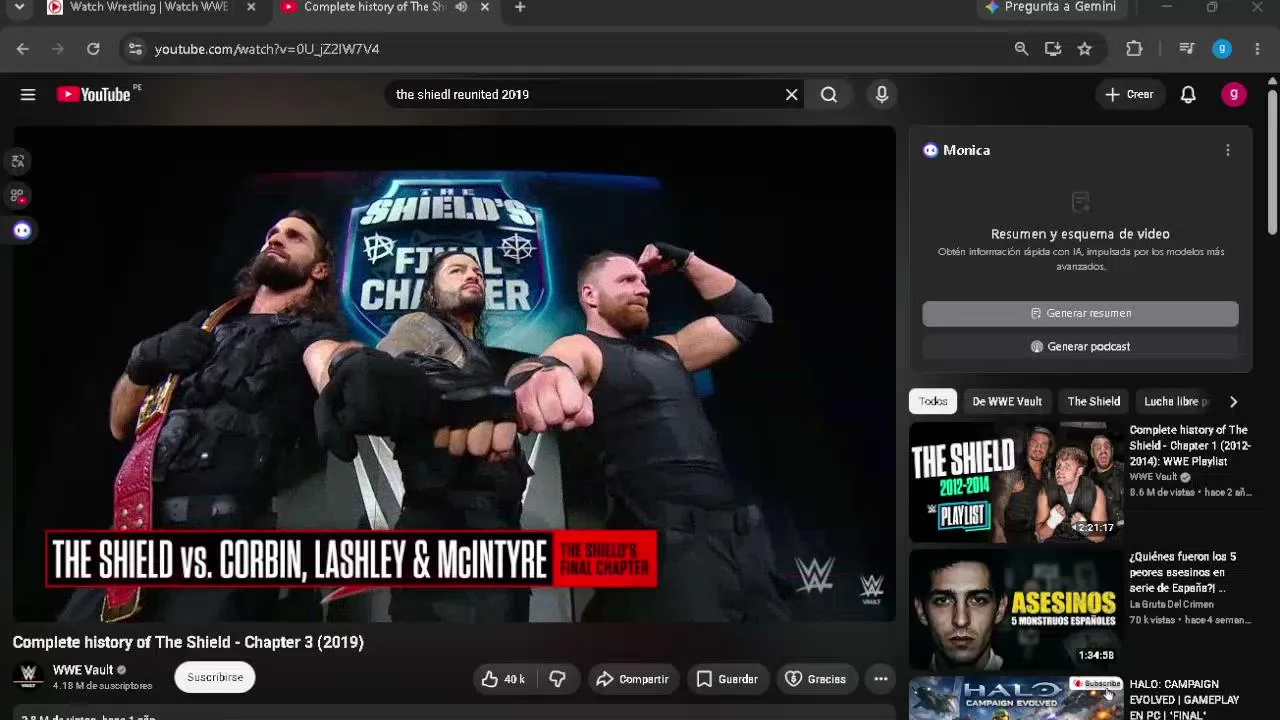Open a new browser tab
1280x720 pixels.
tap(520, 7)
